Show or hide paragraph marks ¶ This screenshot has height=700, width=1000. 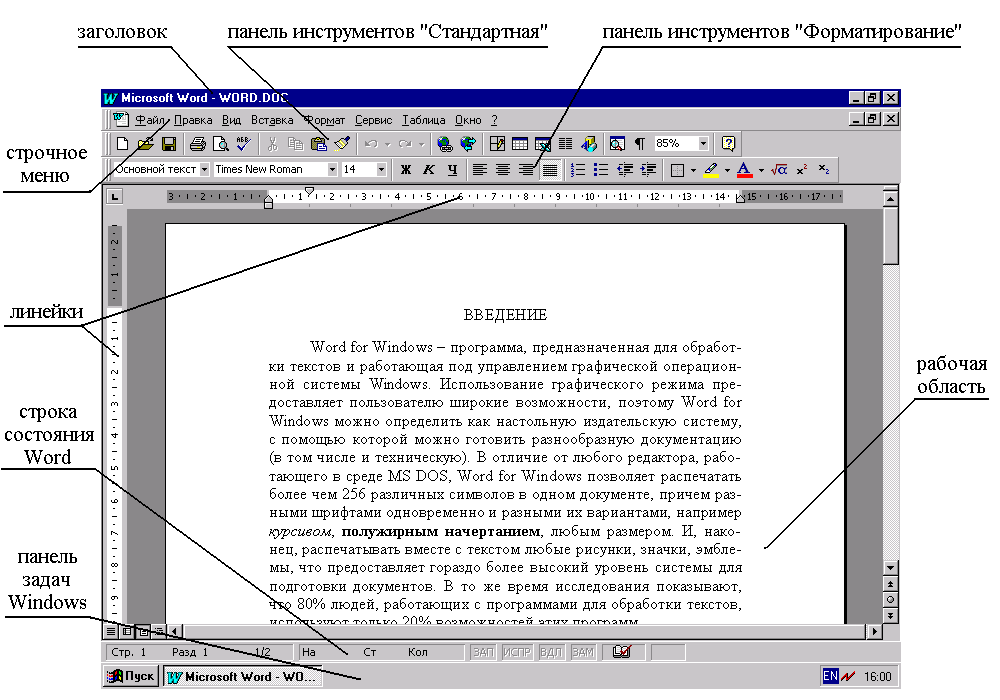(640, 144)
